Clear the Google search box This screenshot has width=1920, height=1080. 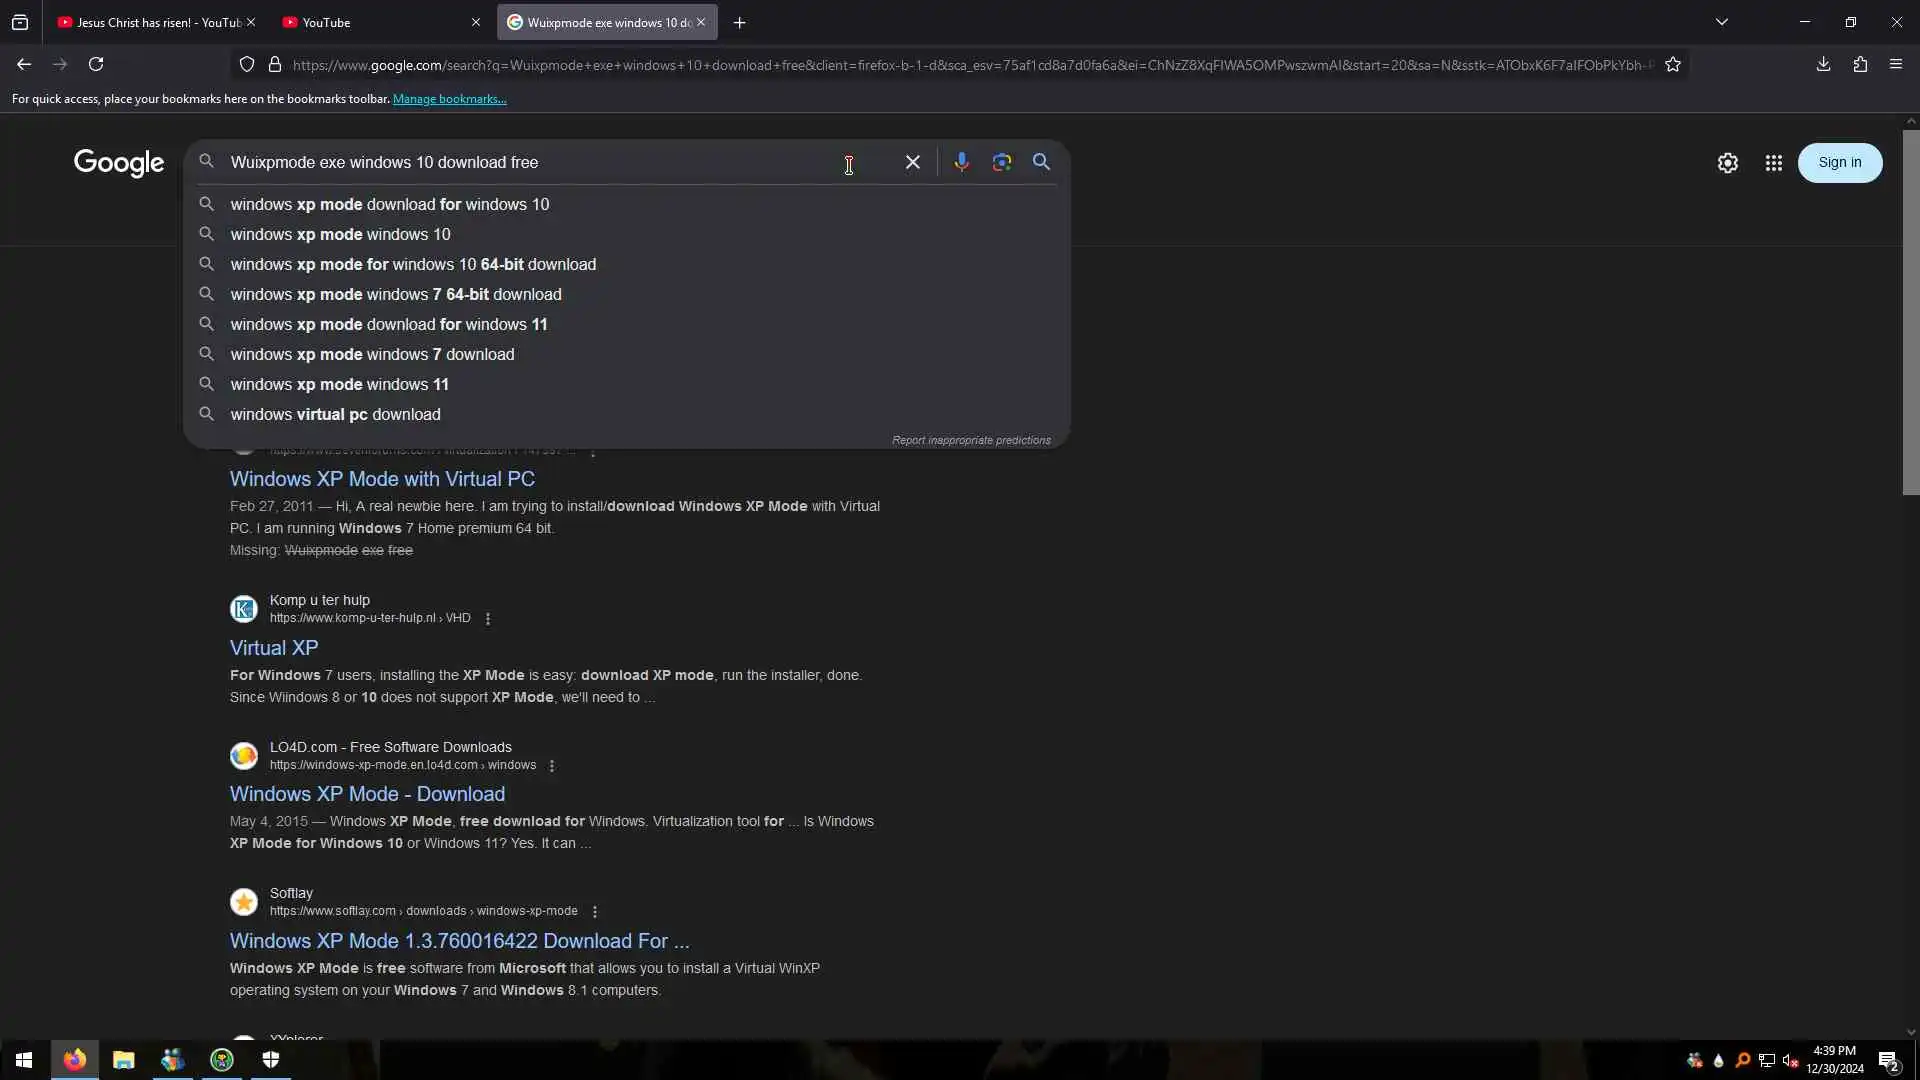912,162
